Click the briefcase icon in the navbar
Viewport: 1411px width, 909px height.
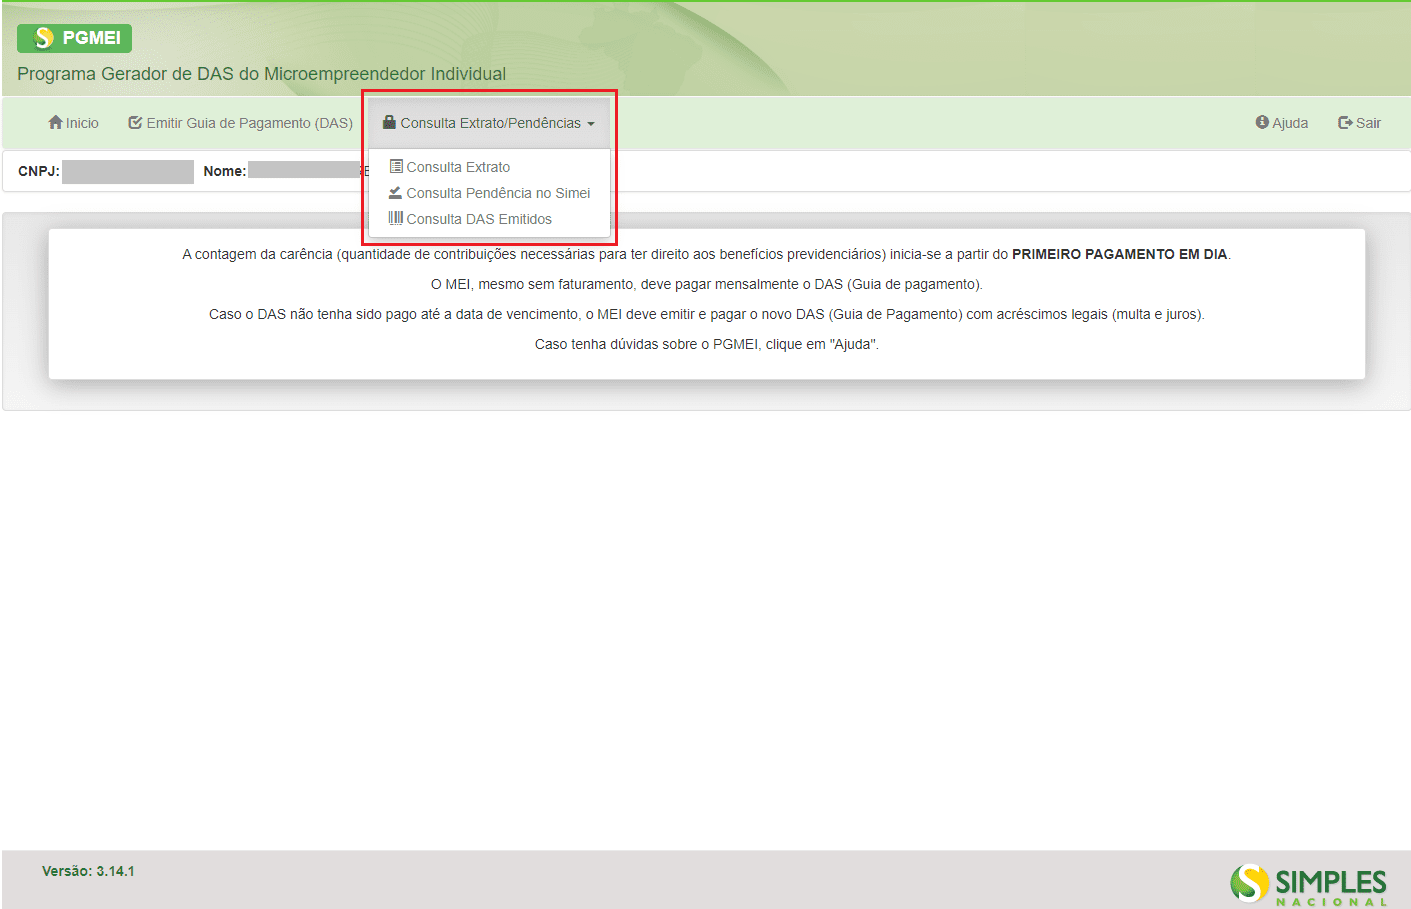tap(389, 122)
